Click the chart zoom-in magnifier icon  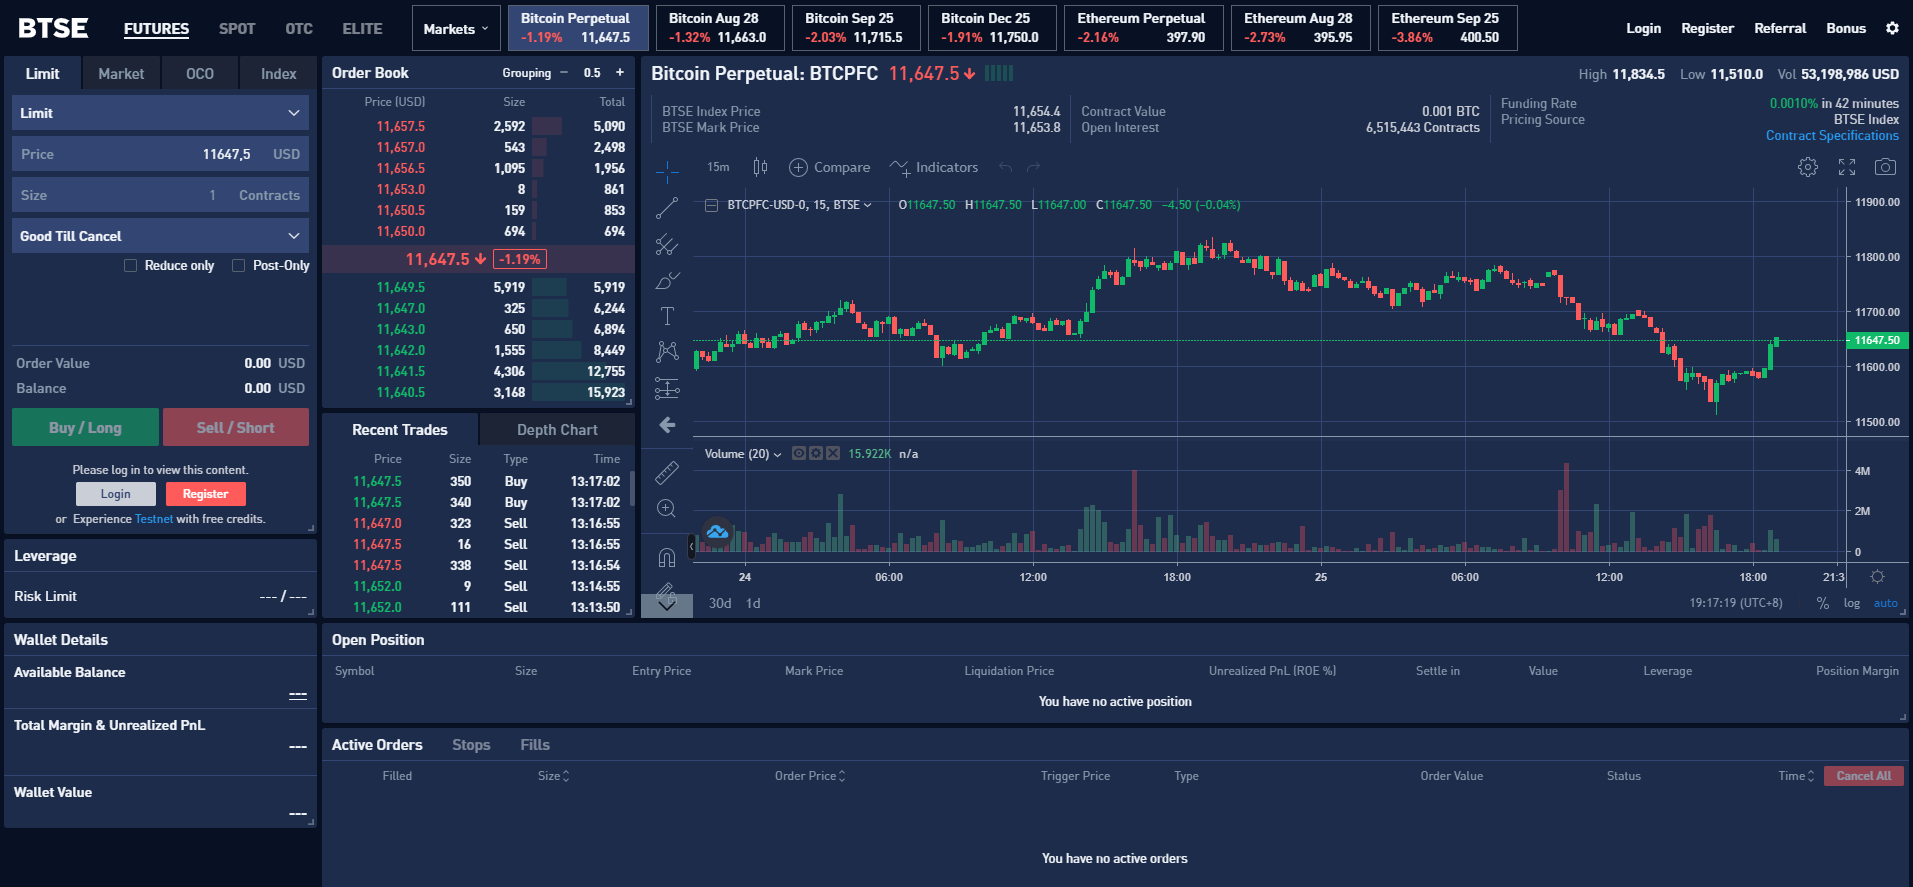tap(667, 509)
